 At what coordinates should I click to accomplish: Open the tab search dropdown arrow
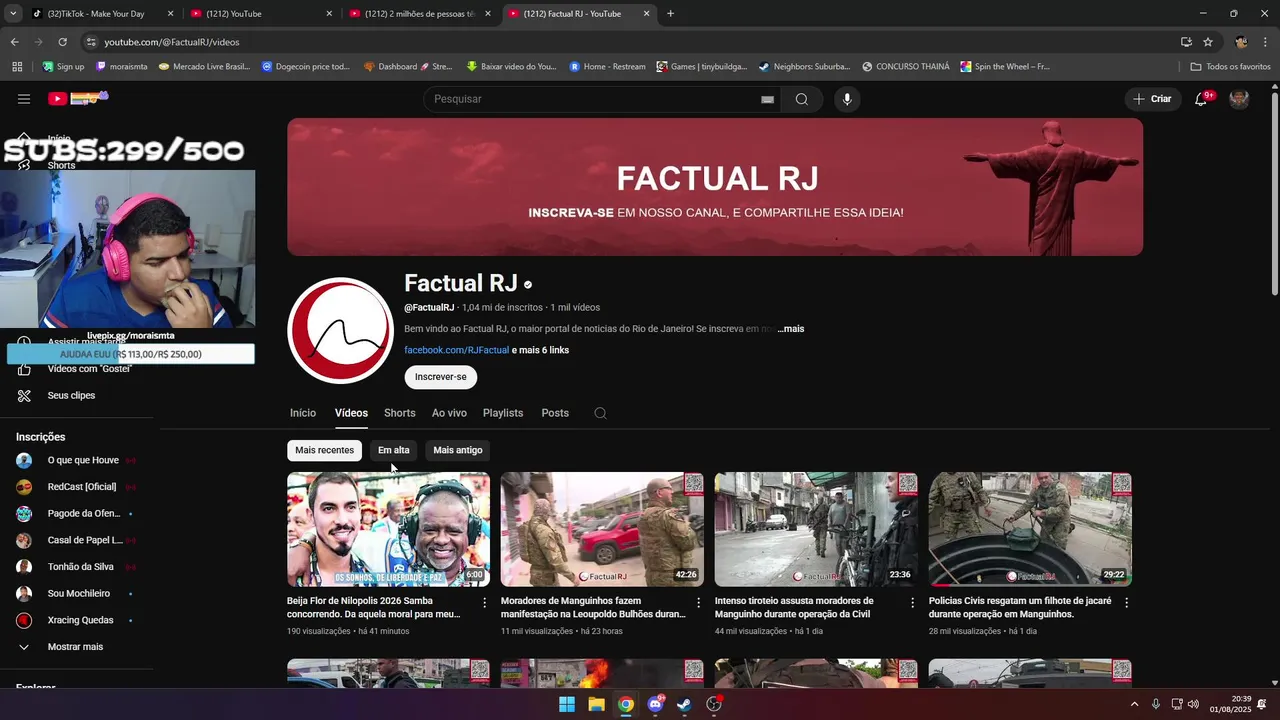(13, 14)
